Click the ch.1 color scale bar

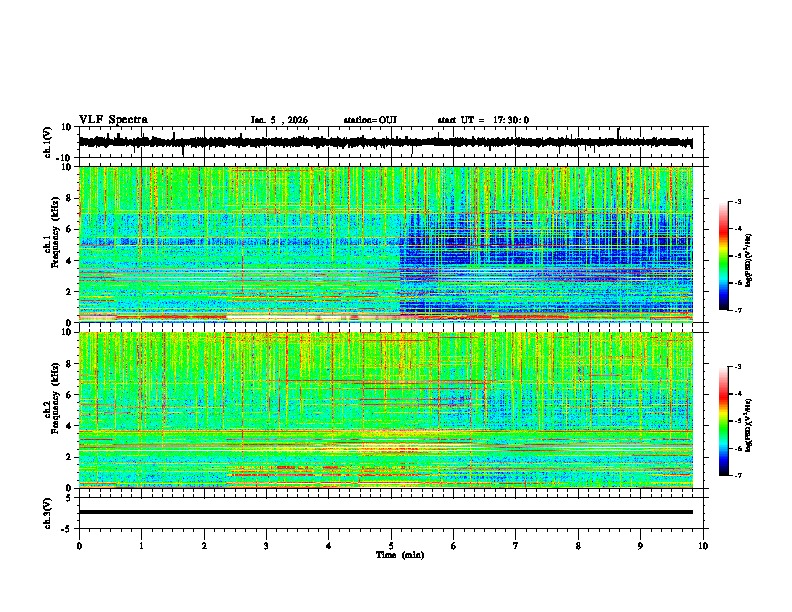point(723,256)
